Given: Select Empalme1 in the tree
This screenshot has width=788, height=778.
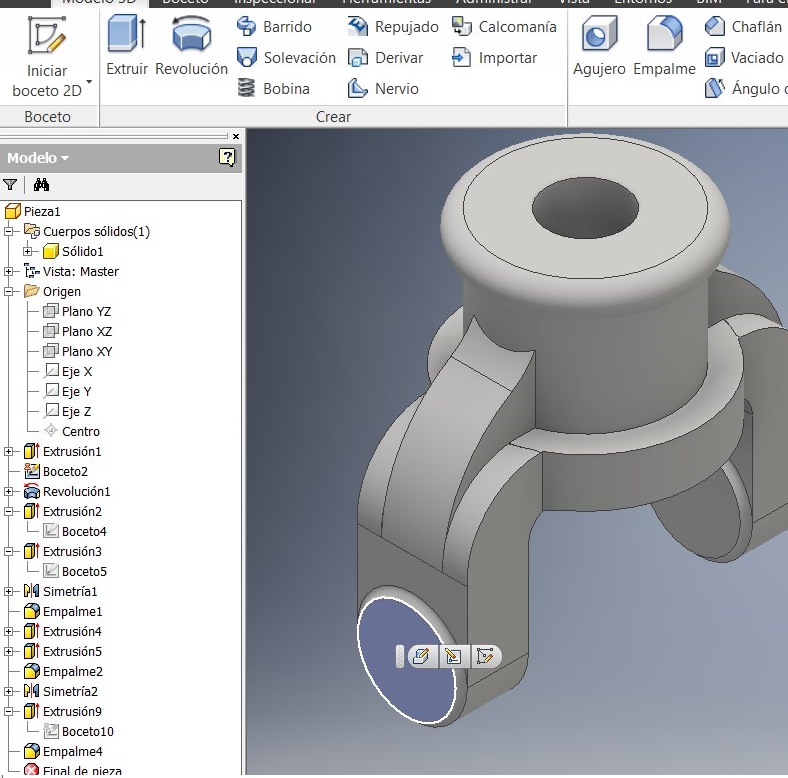Looking at the screenshot, I should click(63, 611).
